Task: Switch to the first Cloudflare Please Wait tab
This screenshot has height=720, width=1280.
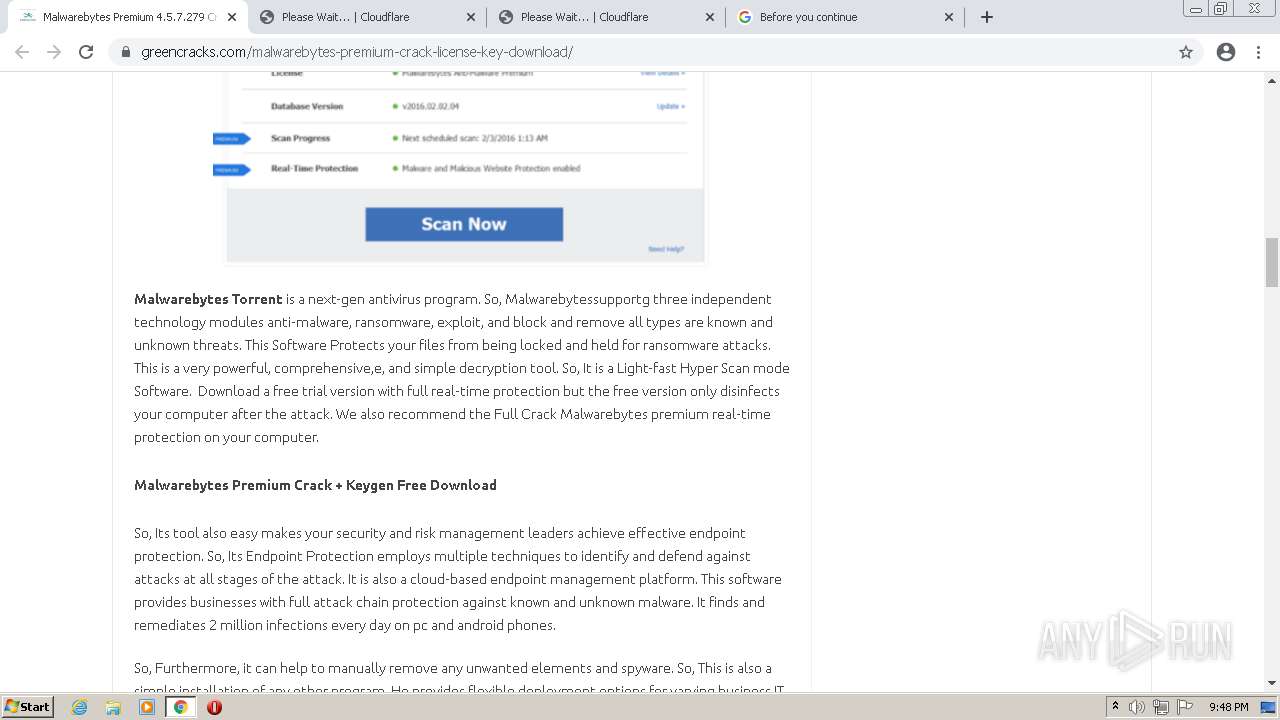Action: (x=367, y=17)
